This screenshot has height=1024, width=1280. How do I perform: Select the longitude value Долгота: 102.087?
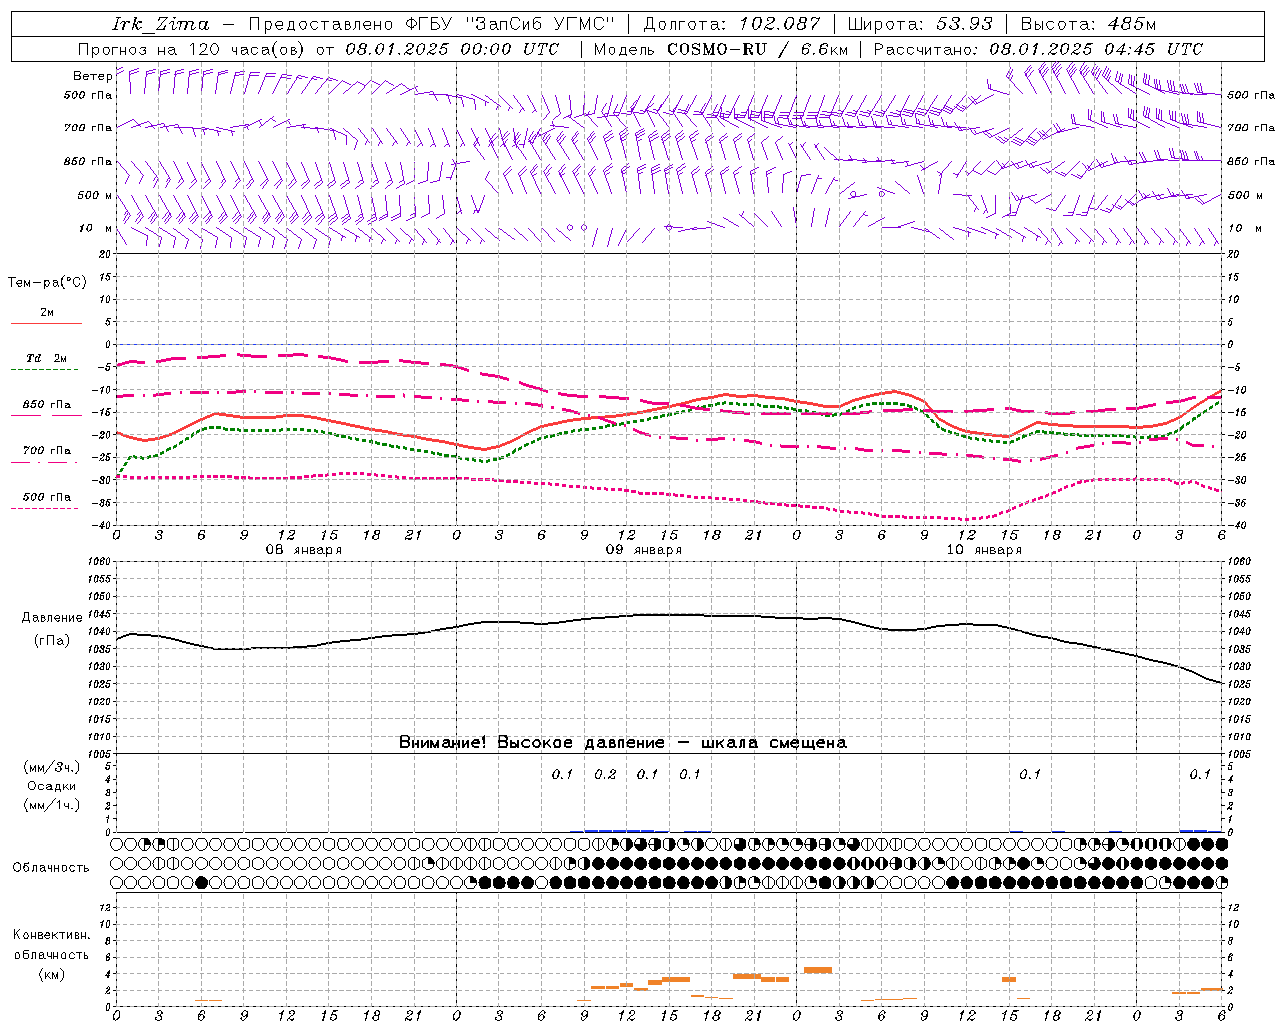click(x=731, y=24)
